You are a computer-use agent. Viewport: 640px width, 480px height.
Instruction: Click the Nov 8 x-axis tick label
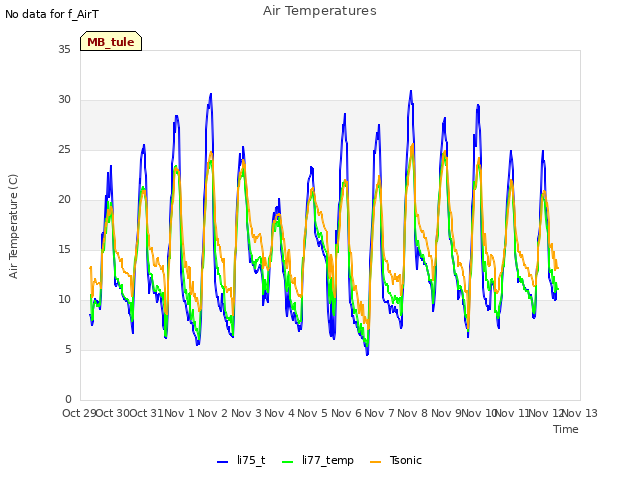(413, 413)
